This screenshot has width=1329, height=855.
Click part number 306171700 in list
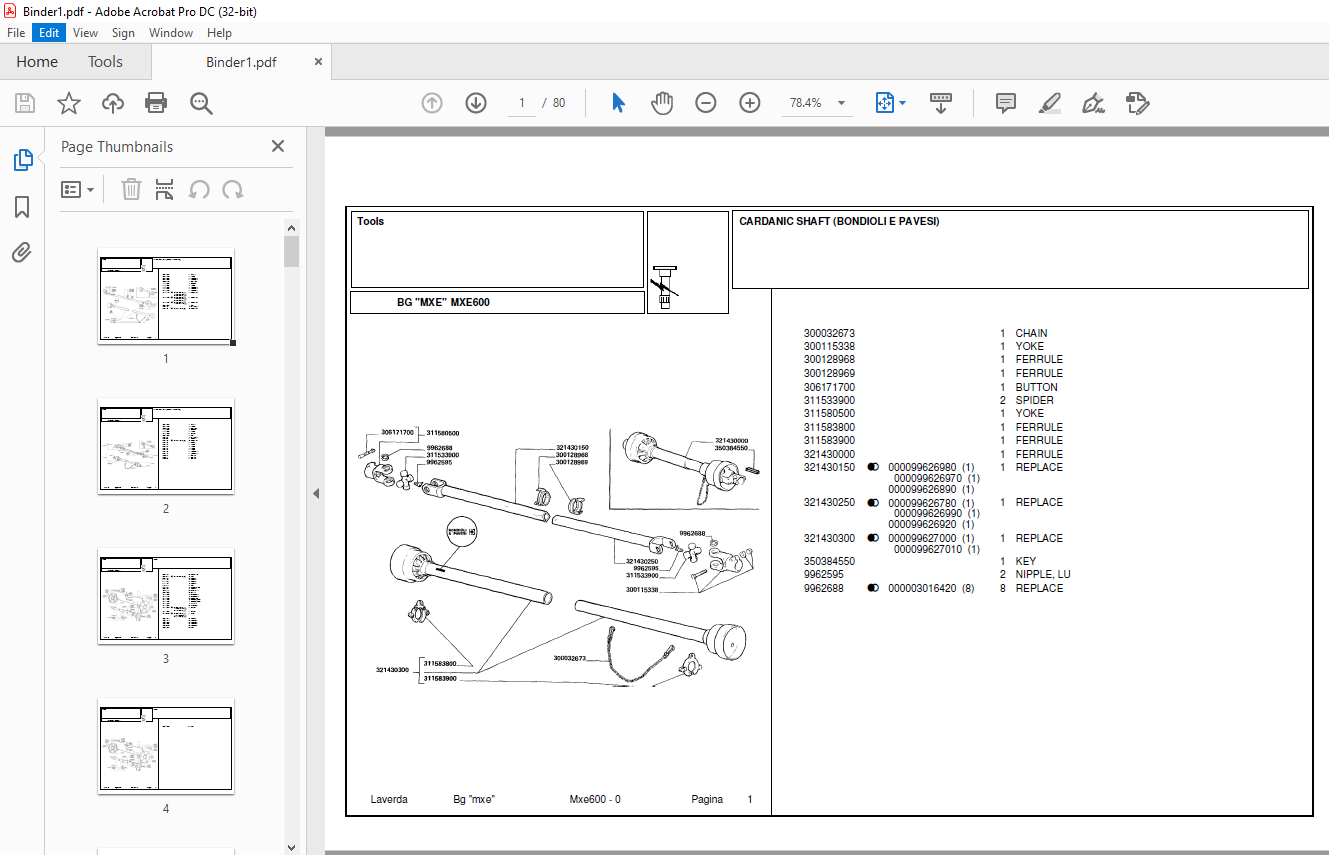click(x=829, y=387)
